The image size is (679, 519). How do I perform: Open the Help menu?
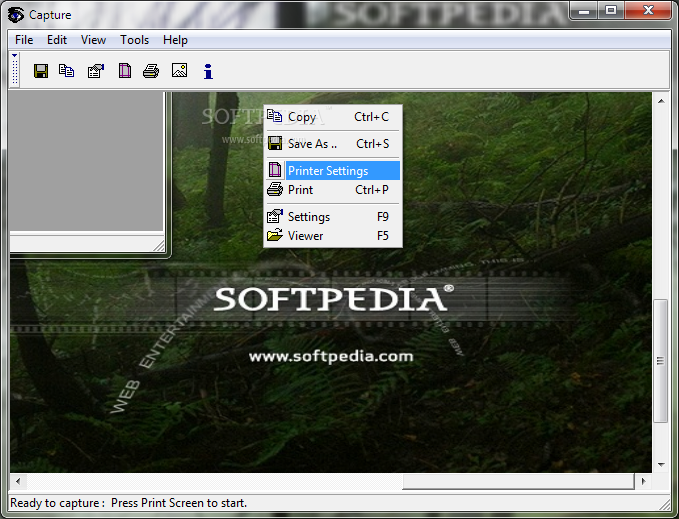point(175,40)
